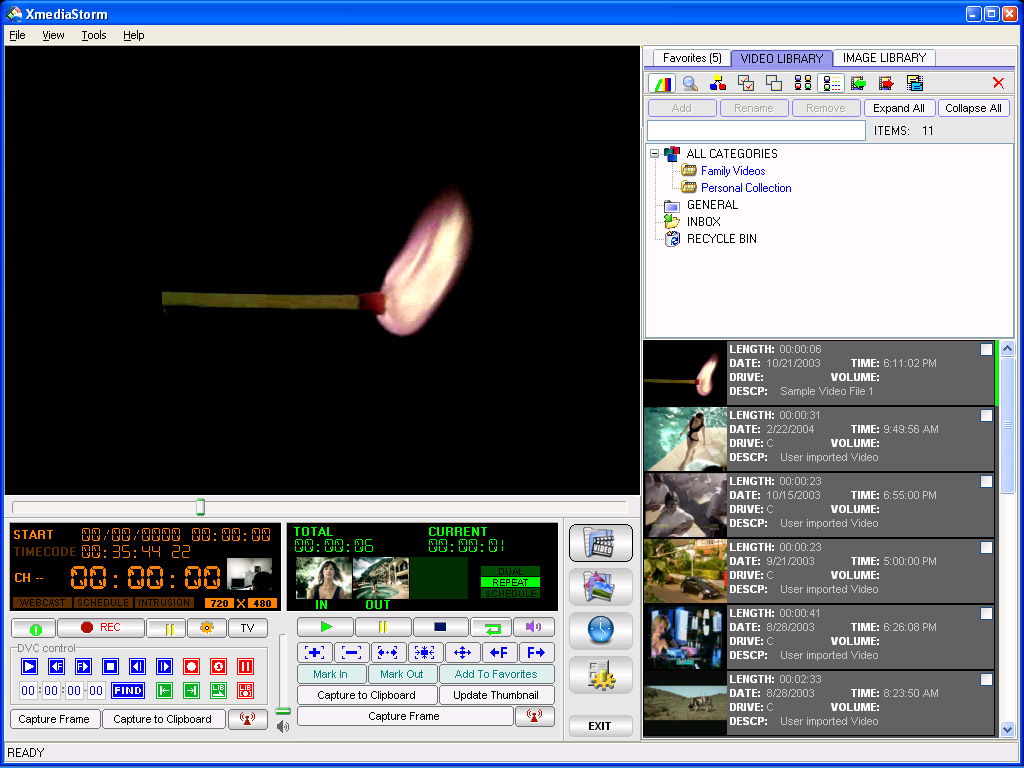1024x768 pixels.
Task: Click the select-all checkmarks icon in library toolbar
Action: [746, 83]
